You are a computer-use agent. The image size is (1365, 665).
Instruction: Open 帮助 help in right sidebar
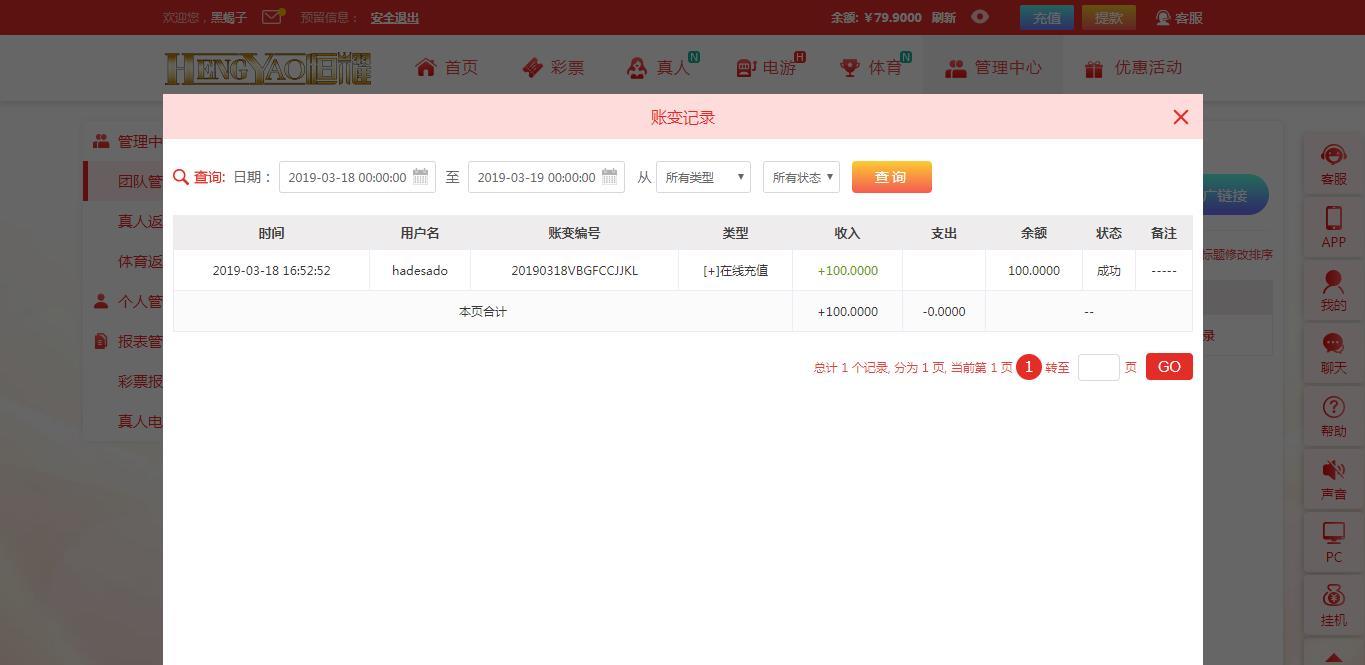click(x=1333, y=416)
